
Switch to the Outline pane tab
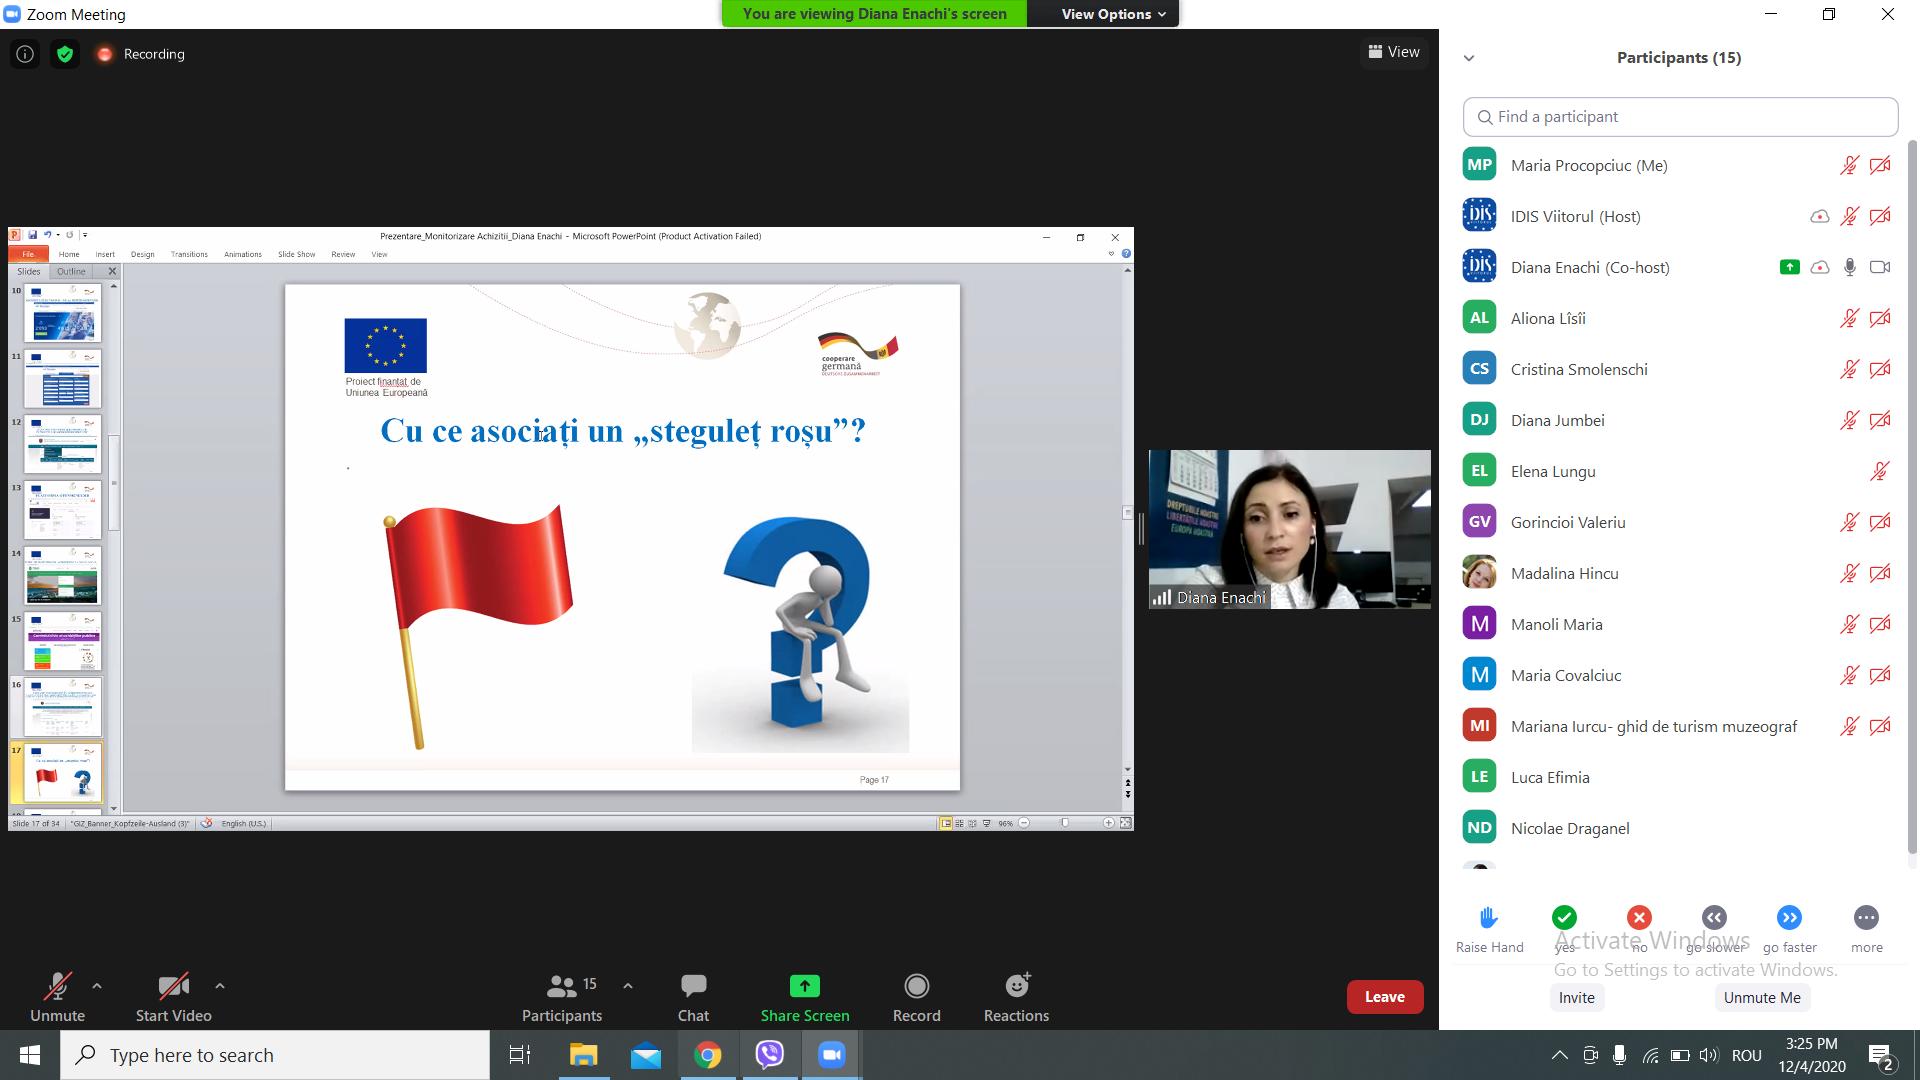click(x=71, y=272)
